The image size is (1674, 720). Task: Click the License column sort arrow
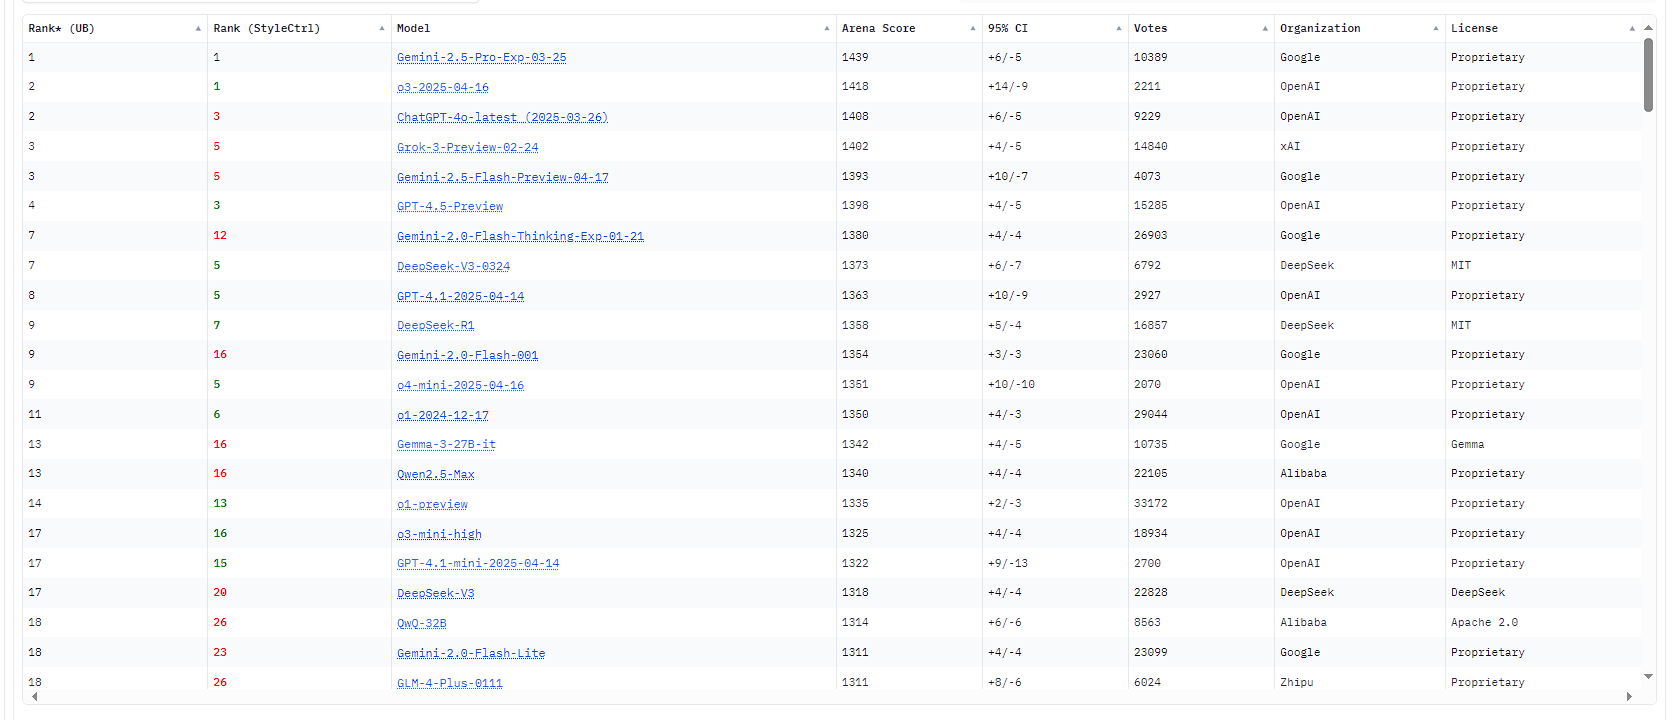[x=1632, y=29]
